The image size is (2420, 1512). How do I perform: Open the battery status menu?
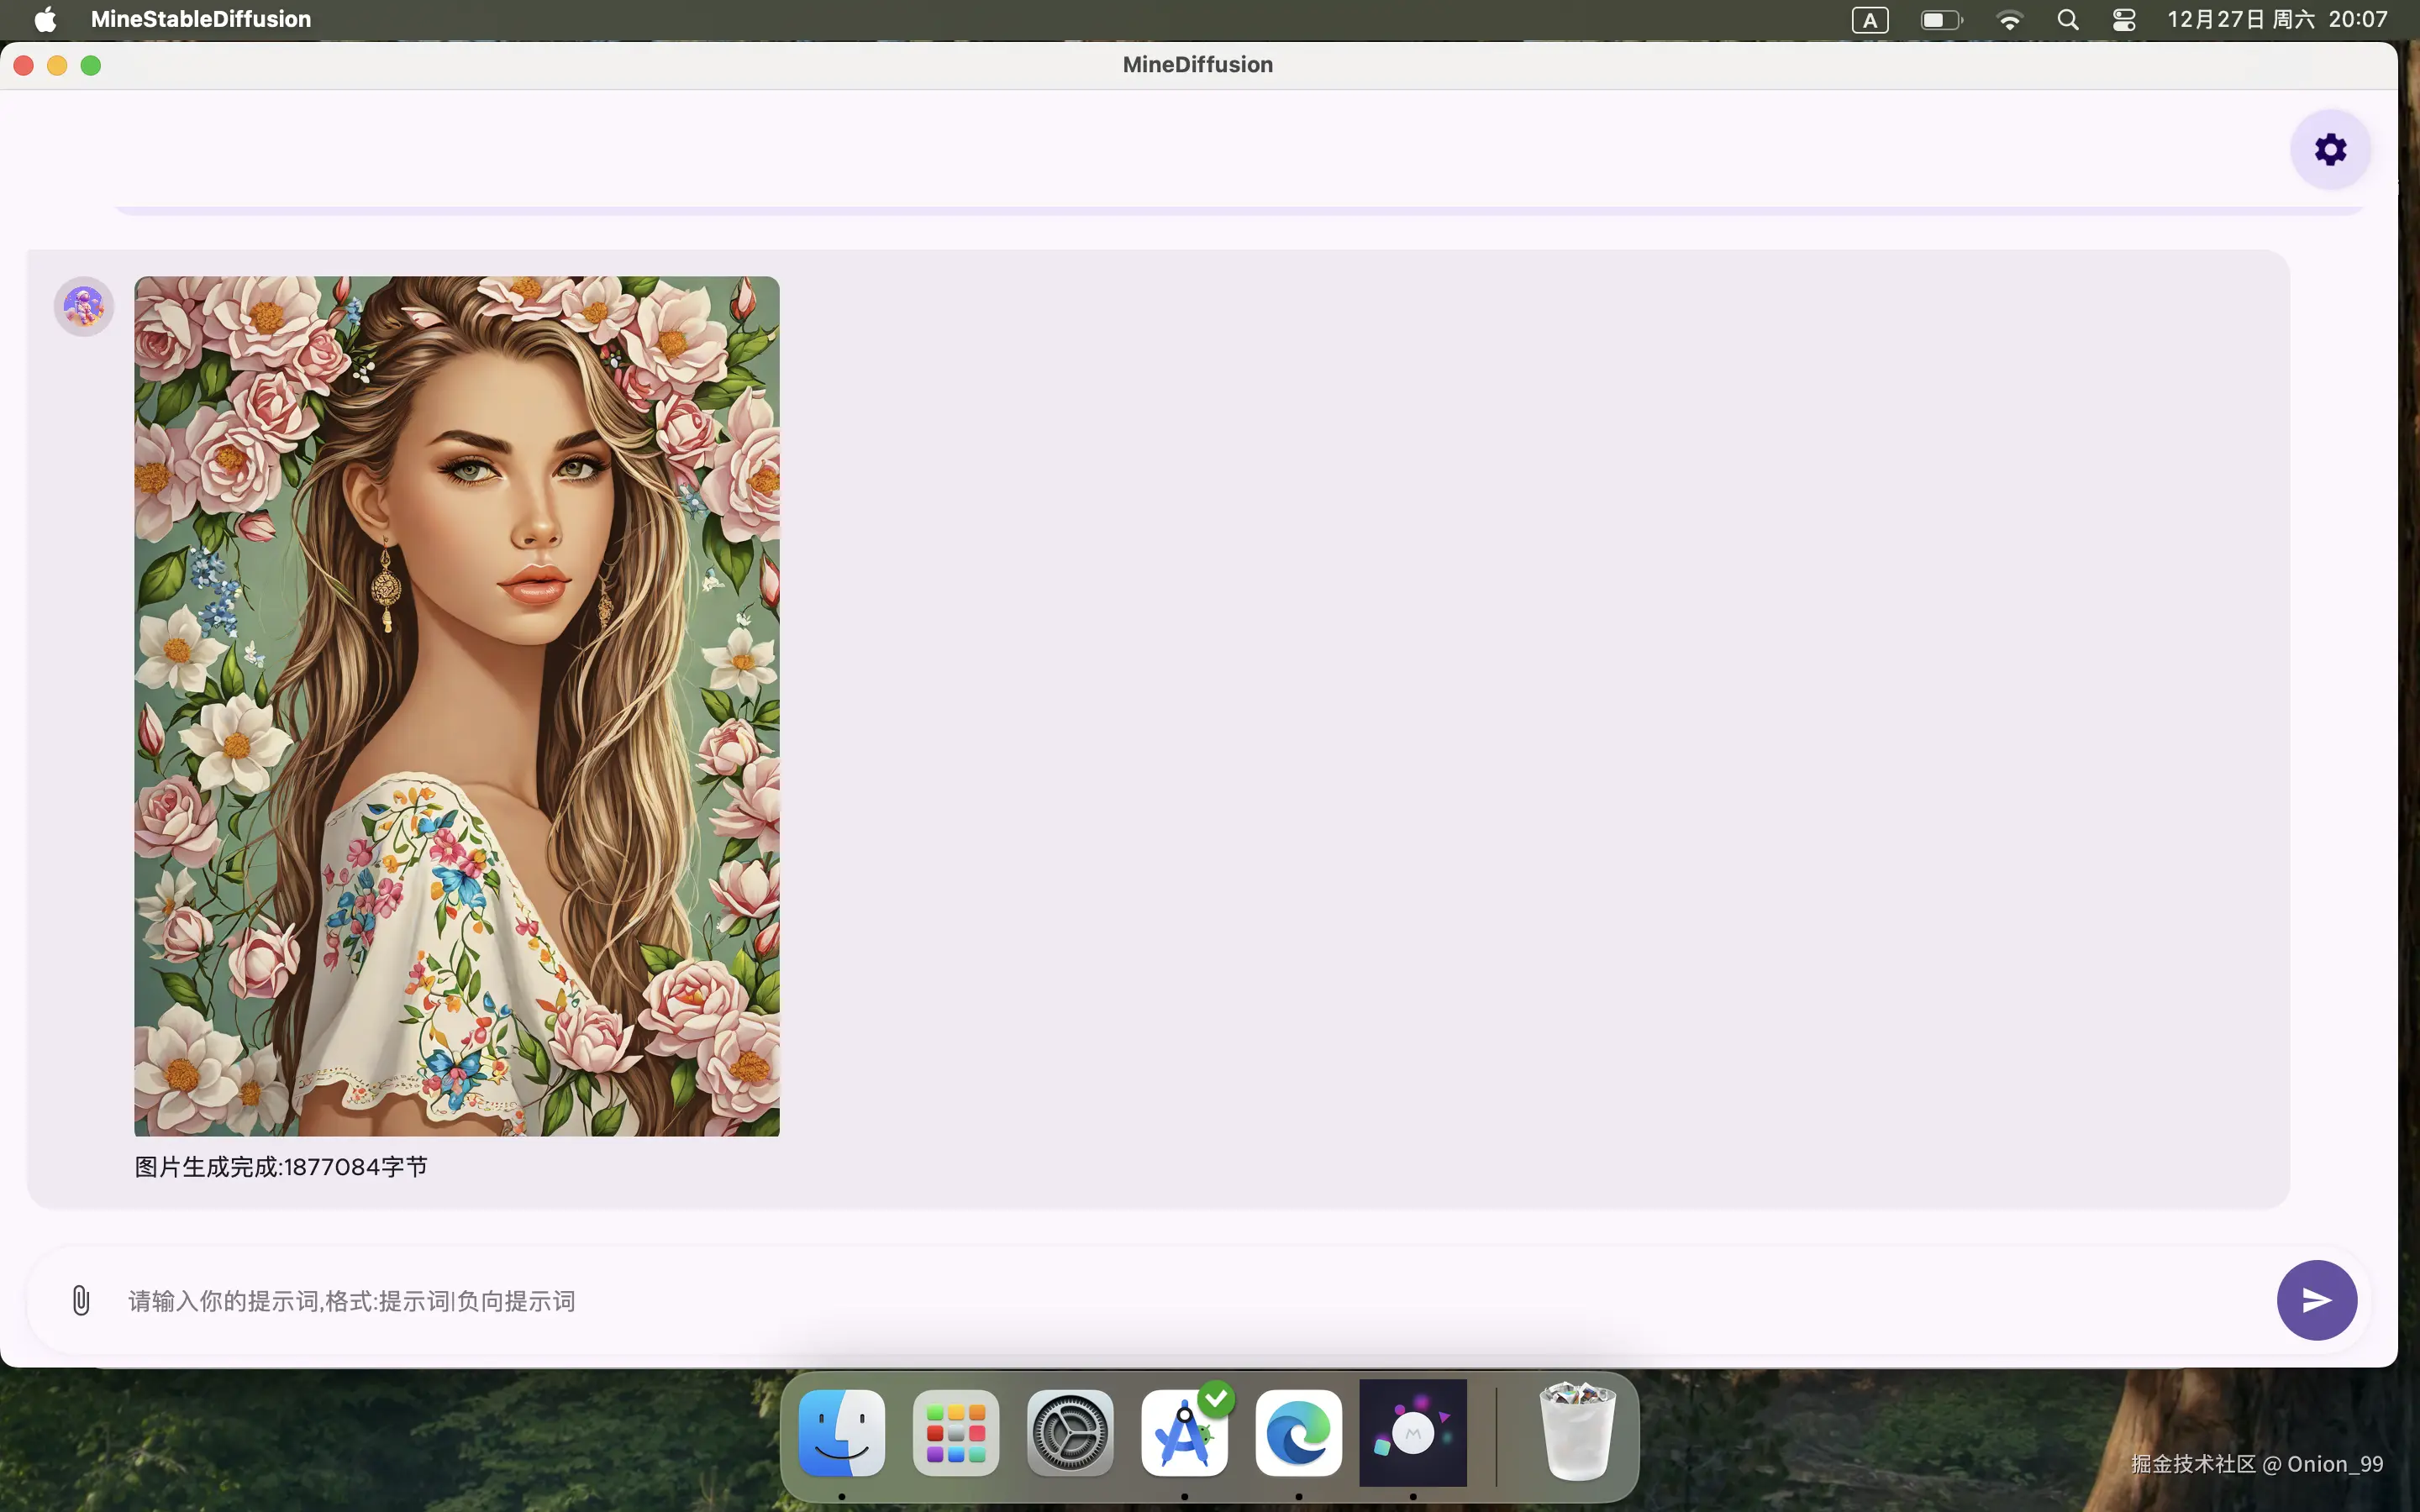pyautogui.click(x=1940, y=19)
